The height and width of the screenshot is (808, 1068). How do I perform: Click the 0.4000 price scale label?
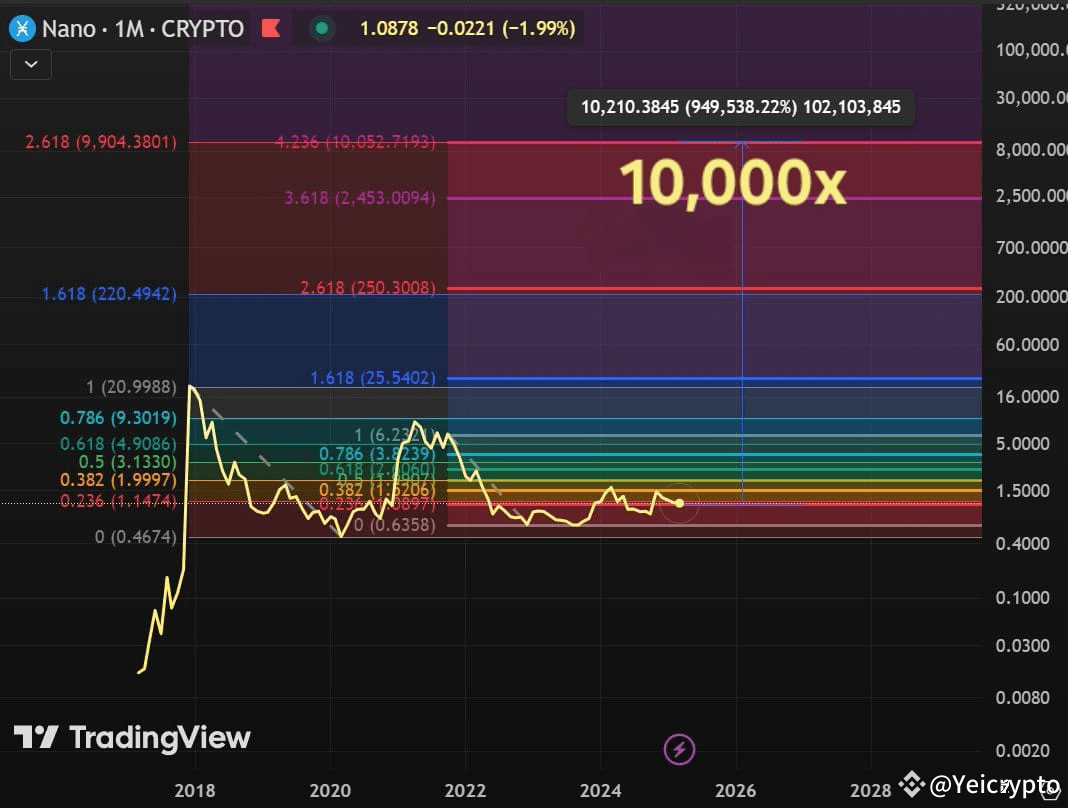(1022, 544)
